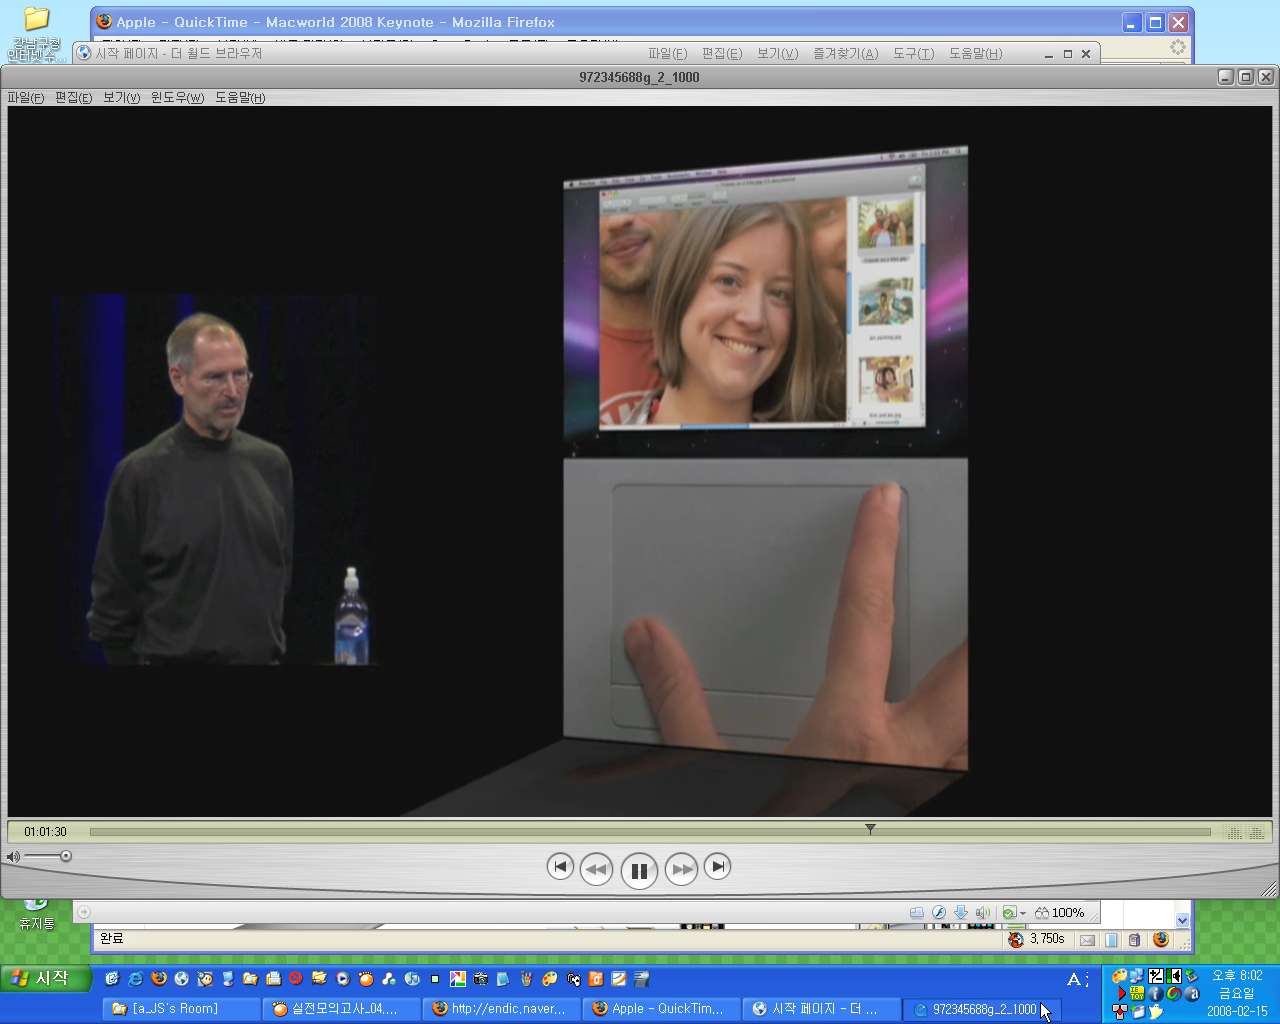Click the 01:01:30 time display
The height and width of the screenshot is (1024, 1280).
(46, 832)
